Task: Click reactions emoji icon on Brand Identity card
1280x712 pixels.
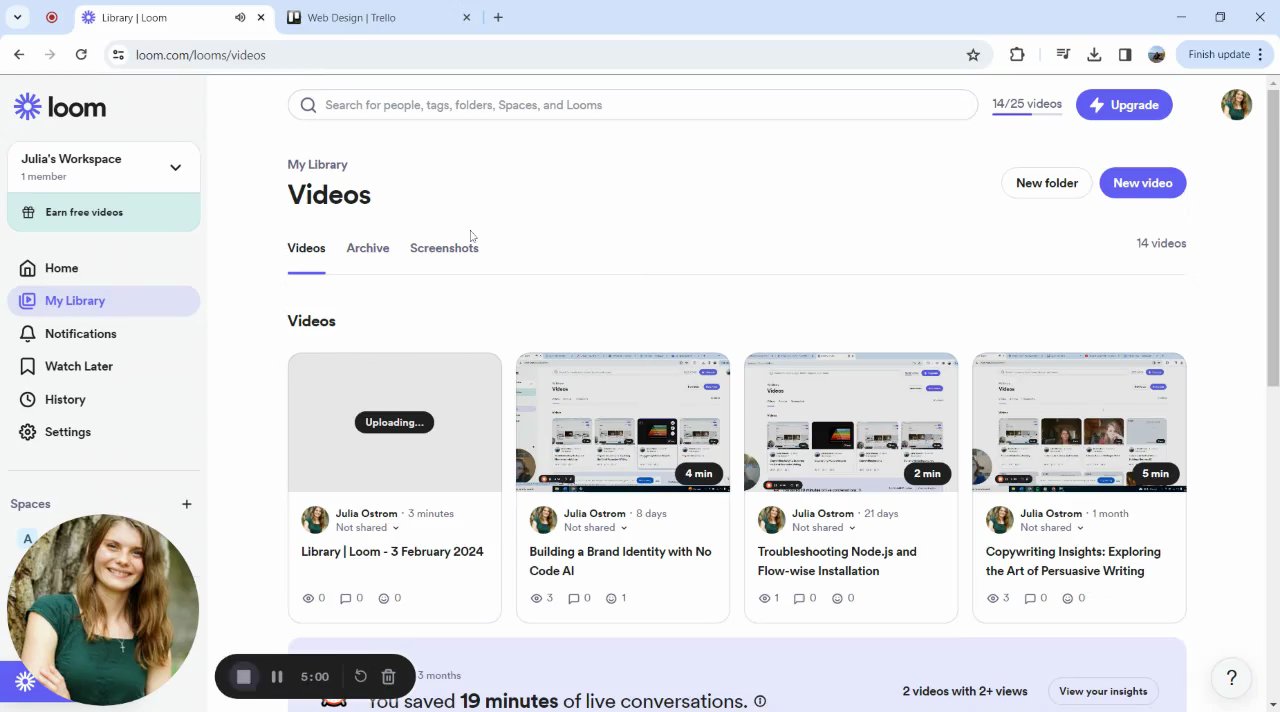Action: click(611, 598)
